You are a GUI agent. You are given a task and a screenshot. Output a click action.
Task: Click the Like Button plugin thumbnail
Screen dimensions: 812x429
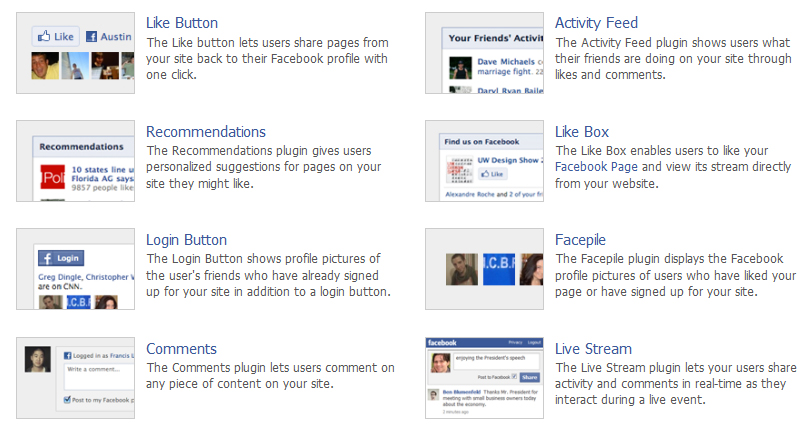(75, 53)
